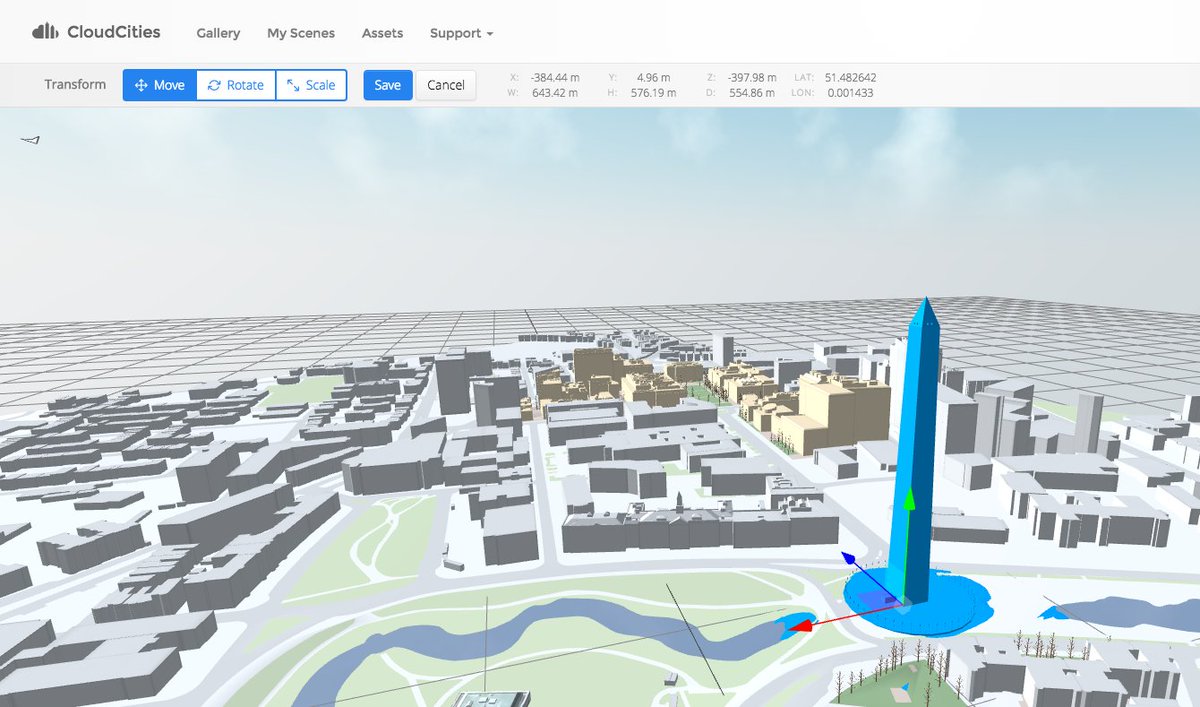Open the Assets section
Screen dimensions: 1200x707
click(x=382, y=33)
